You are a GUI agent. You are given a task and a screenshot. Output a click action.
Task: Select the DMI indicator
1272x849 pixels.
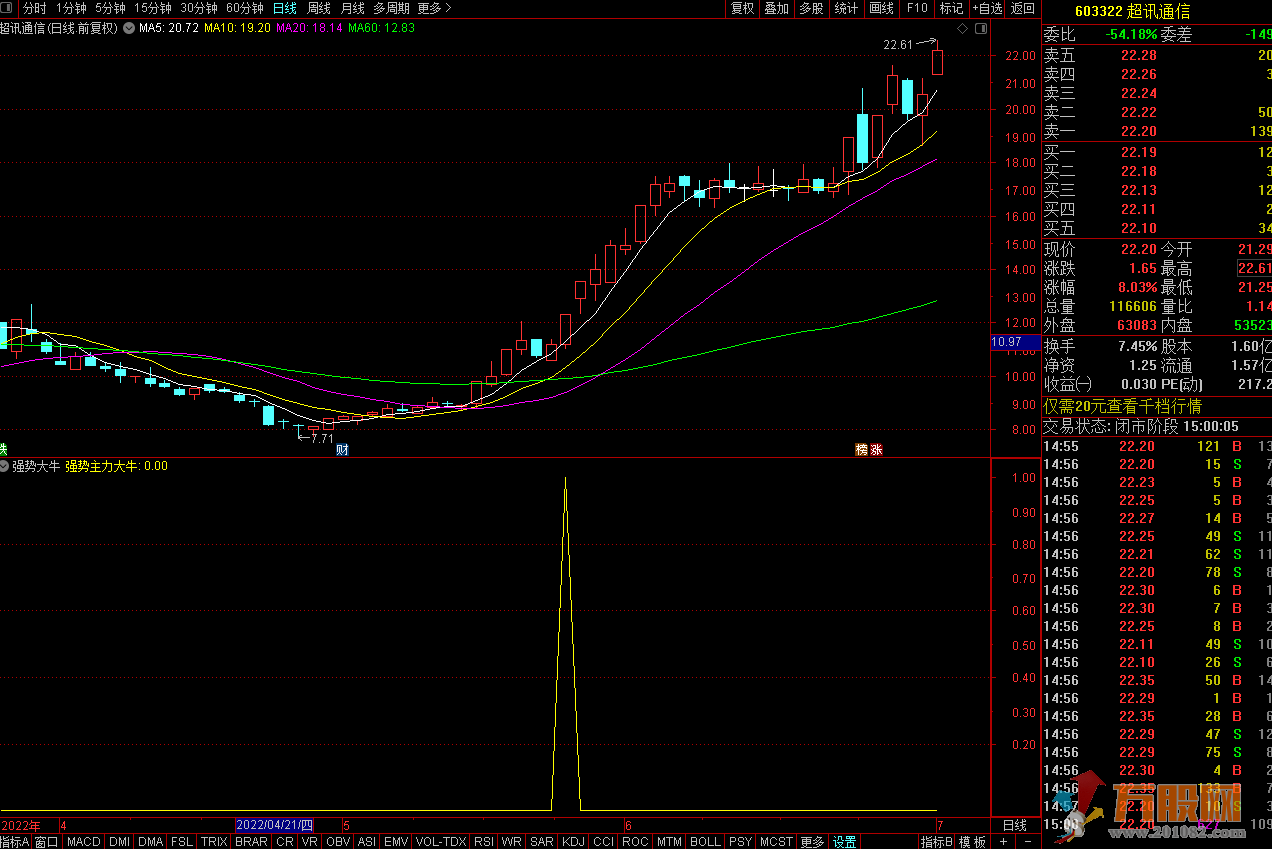[120, 842]
